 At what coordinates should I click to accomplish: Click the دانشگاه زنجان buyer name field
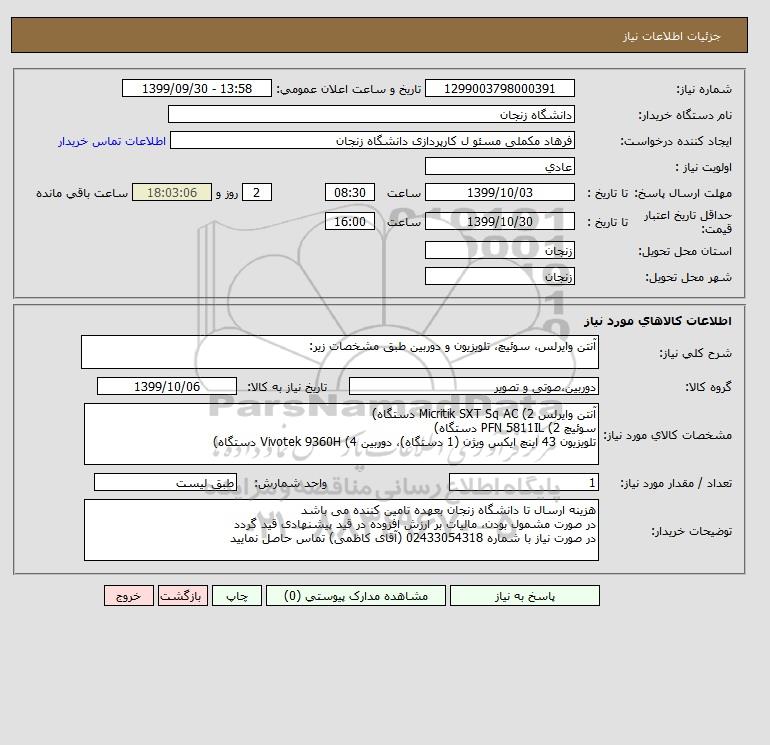[371, 114]
